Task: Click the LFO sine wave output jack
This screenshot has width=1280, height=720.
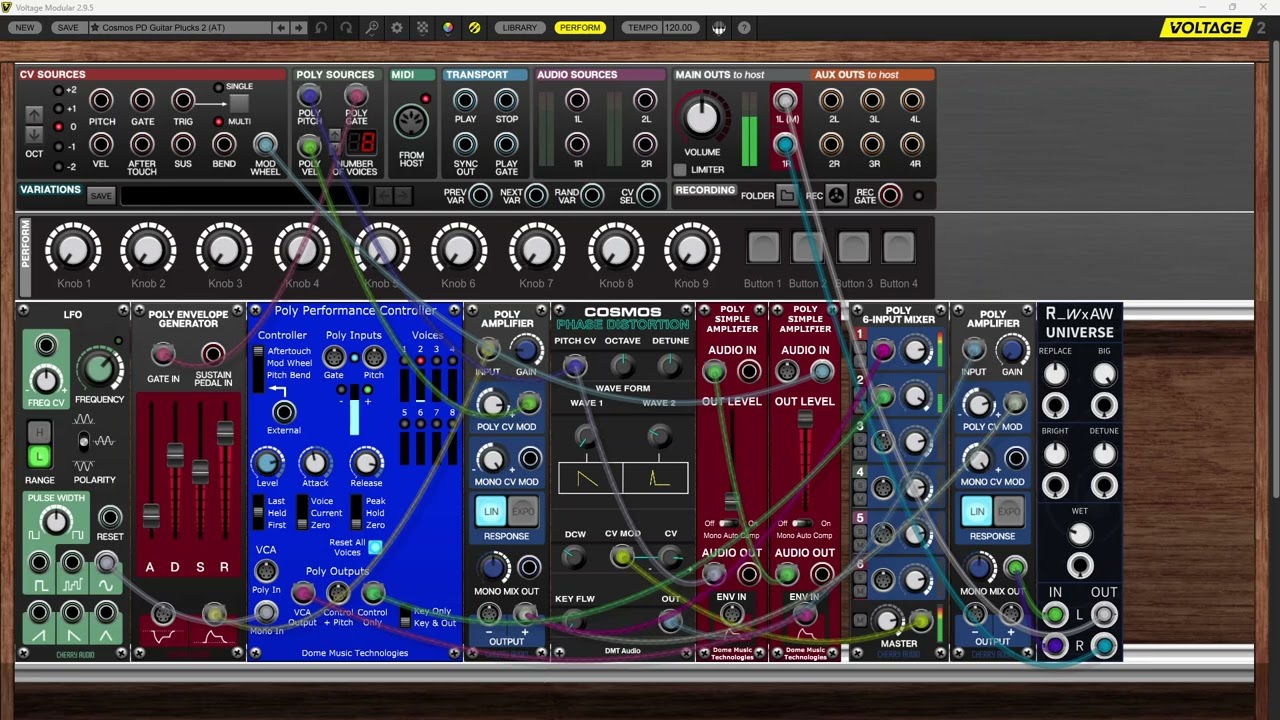Action: click(106, 562)
